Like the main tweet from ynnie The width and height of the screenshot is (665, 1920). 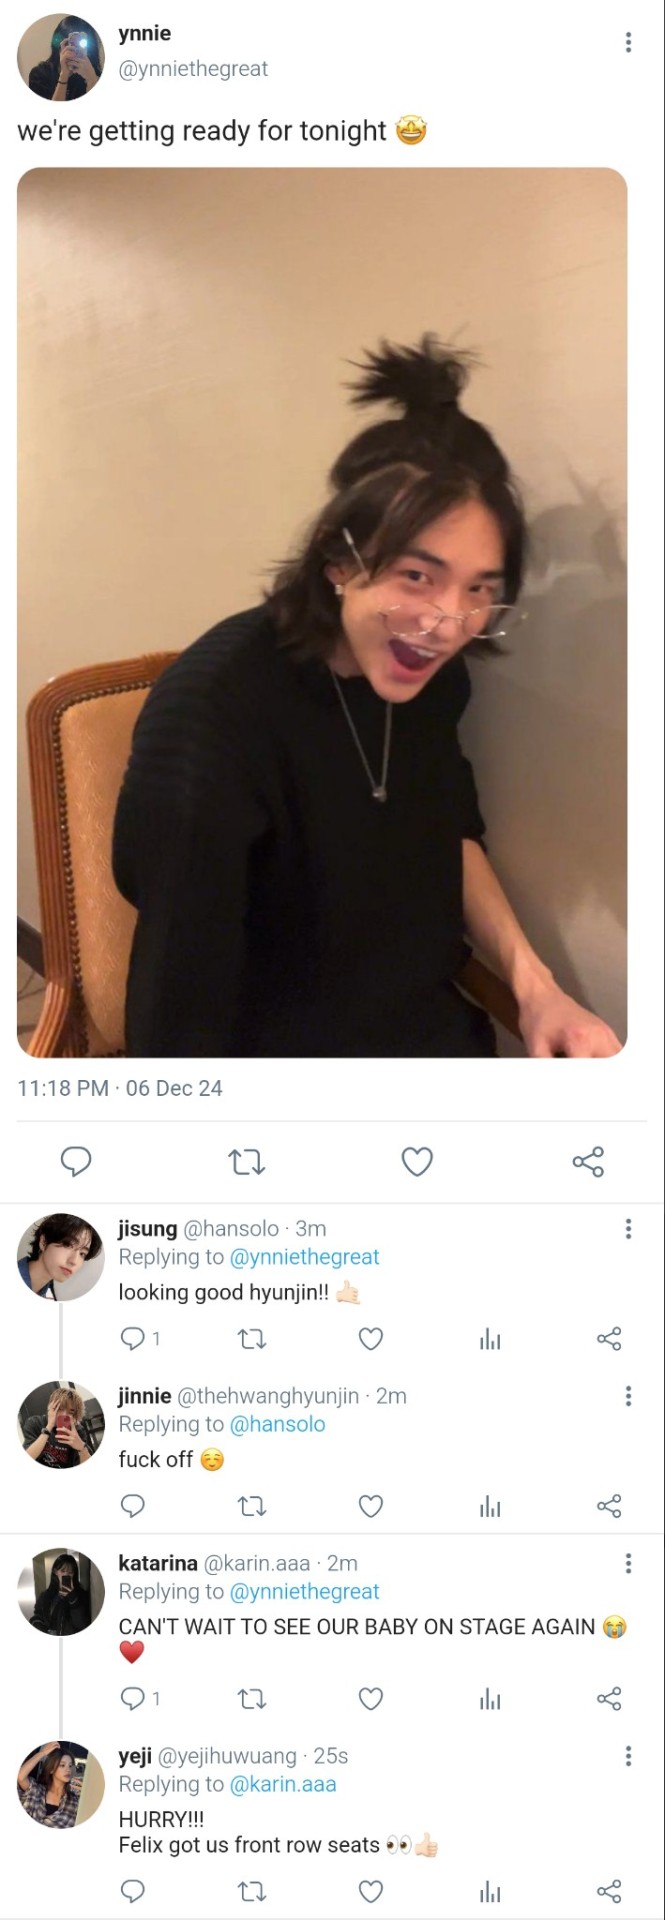point(417,1162)
